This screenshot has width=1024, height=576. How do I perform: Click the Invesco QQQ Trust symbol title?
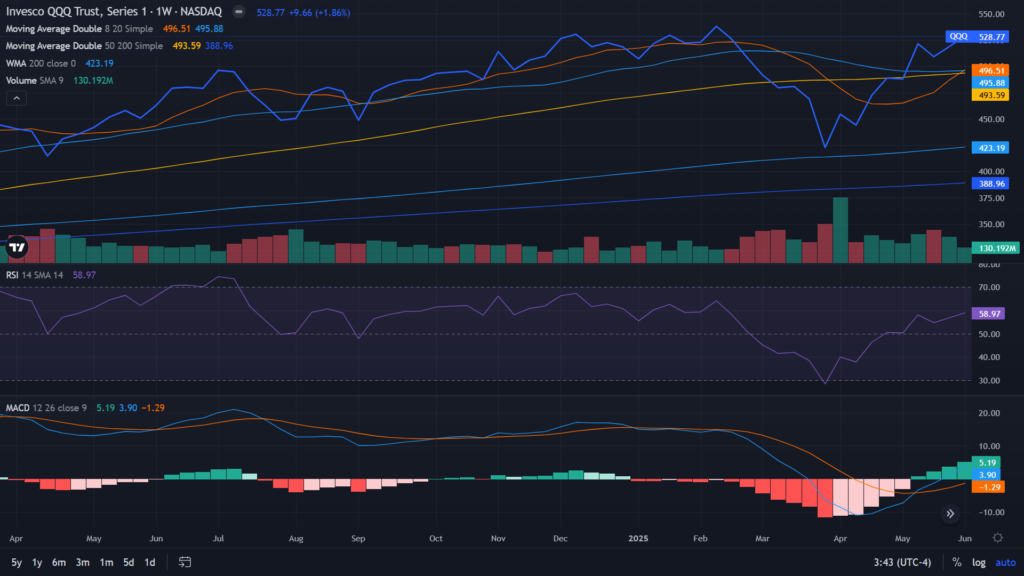coord(114,12)
